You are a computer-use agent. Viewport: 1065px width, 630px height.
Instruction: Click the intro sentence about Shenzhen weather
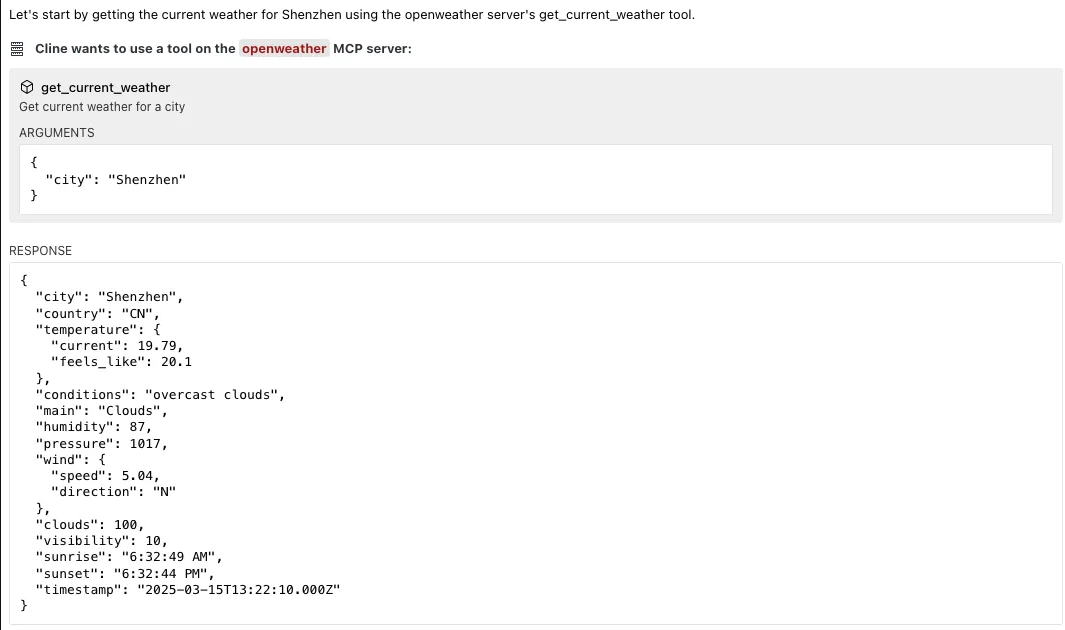click(352, 15)
